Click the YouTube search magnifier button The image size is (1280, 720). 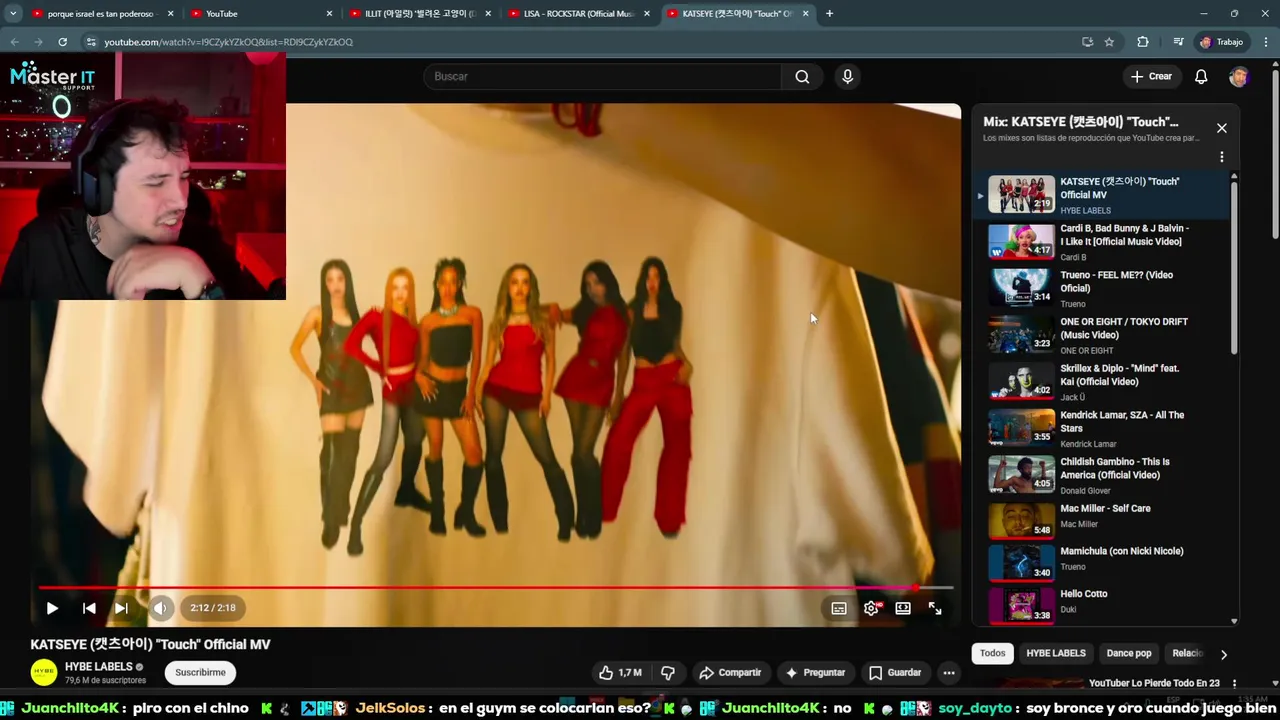pyautogui.click(x=802, y=77)
